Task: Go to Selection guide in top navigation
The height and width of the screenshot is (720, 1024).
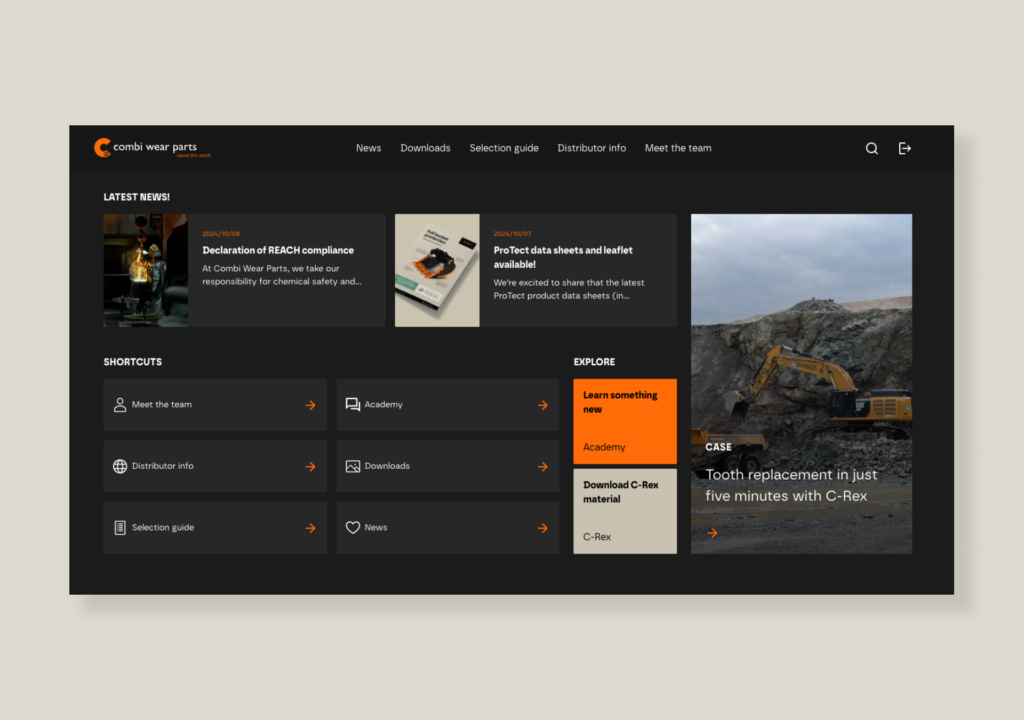Action: tap(504, 148)
